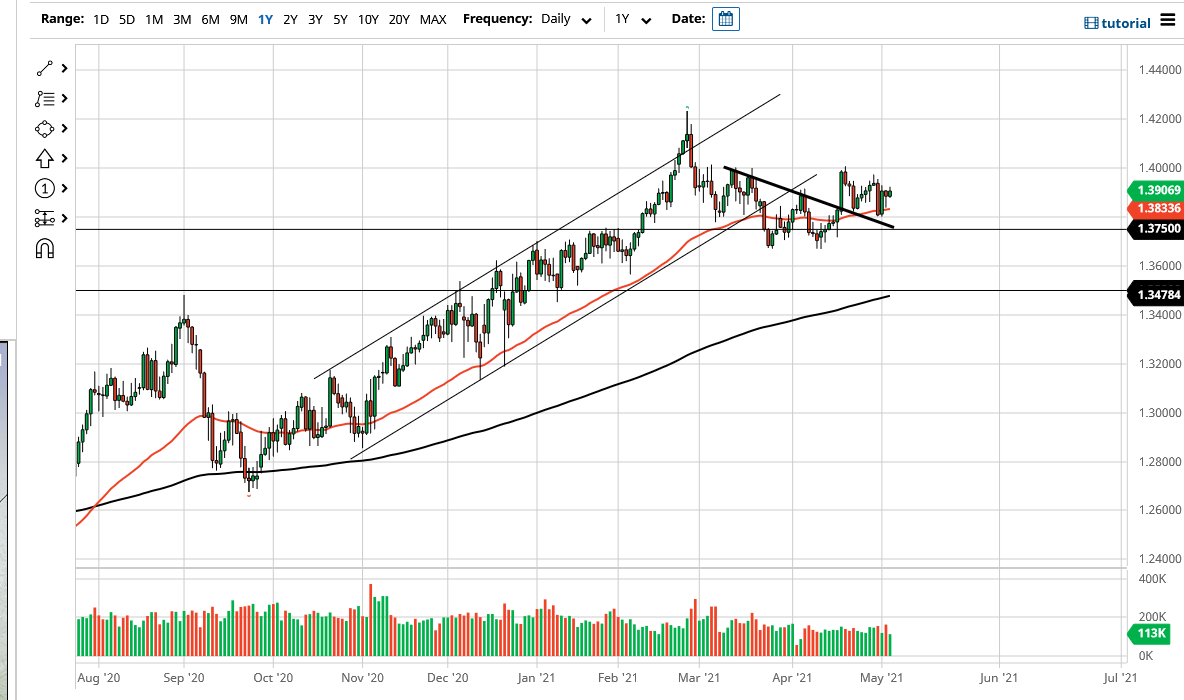Select the trend line drawing tool

coord(45,69)
